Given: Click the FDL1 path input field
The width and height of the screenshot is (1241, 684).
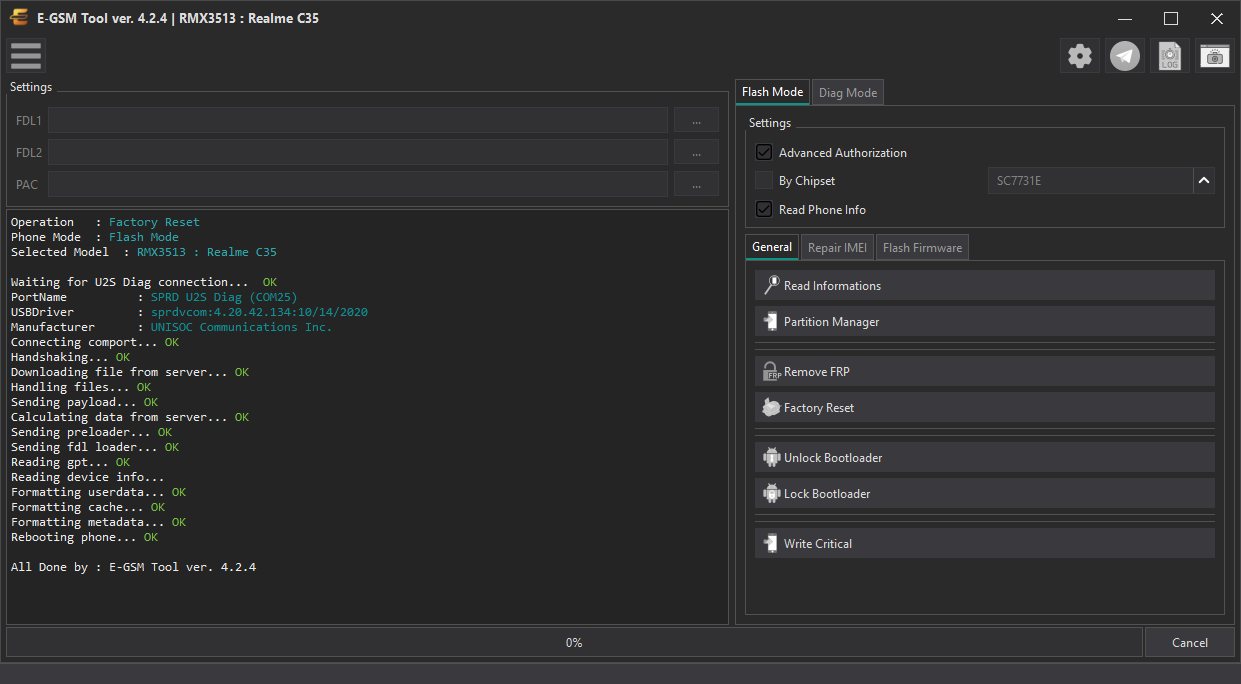Looking at the screenshot, I should 358,120.
